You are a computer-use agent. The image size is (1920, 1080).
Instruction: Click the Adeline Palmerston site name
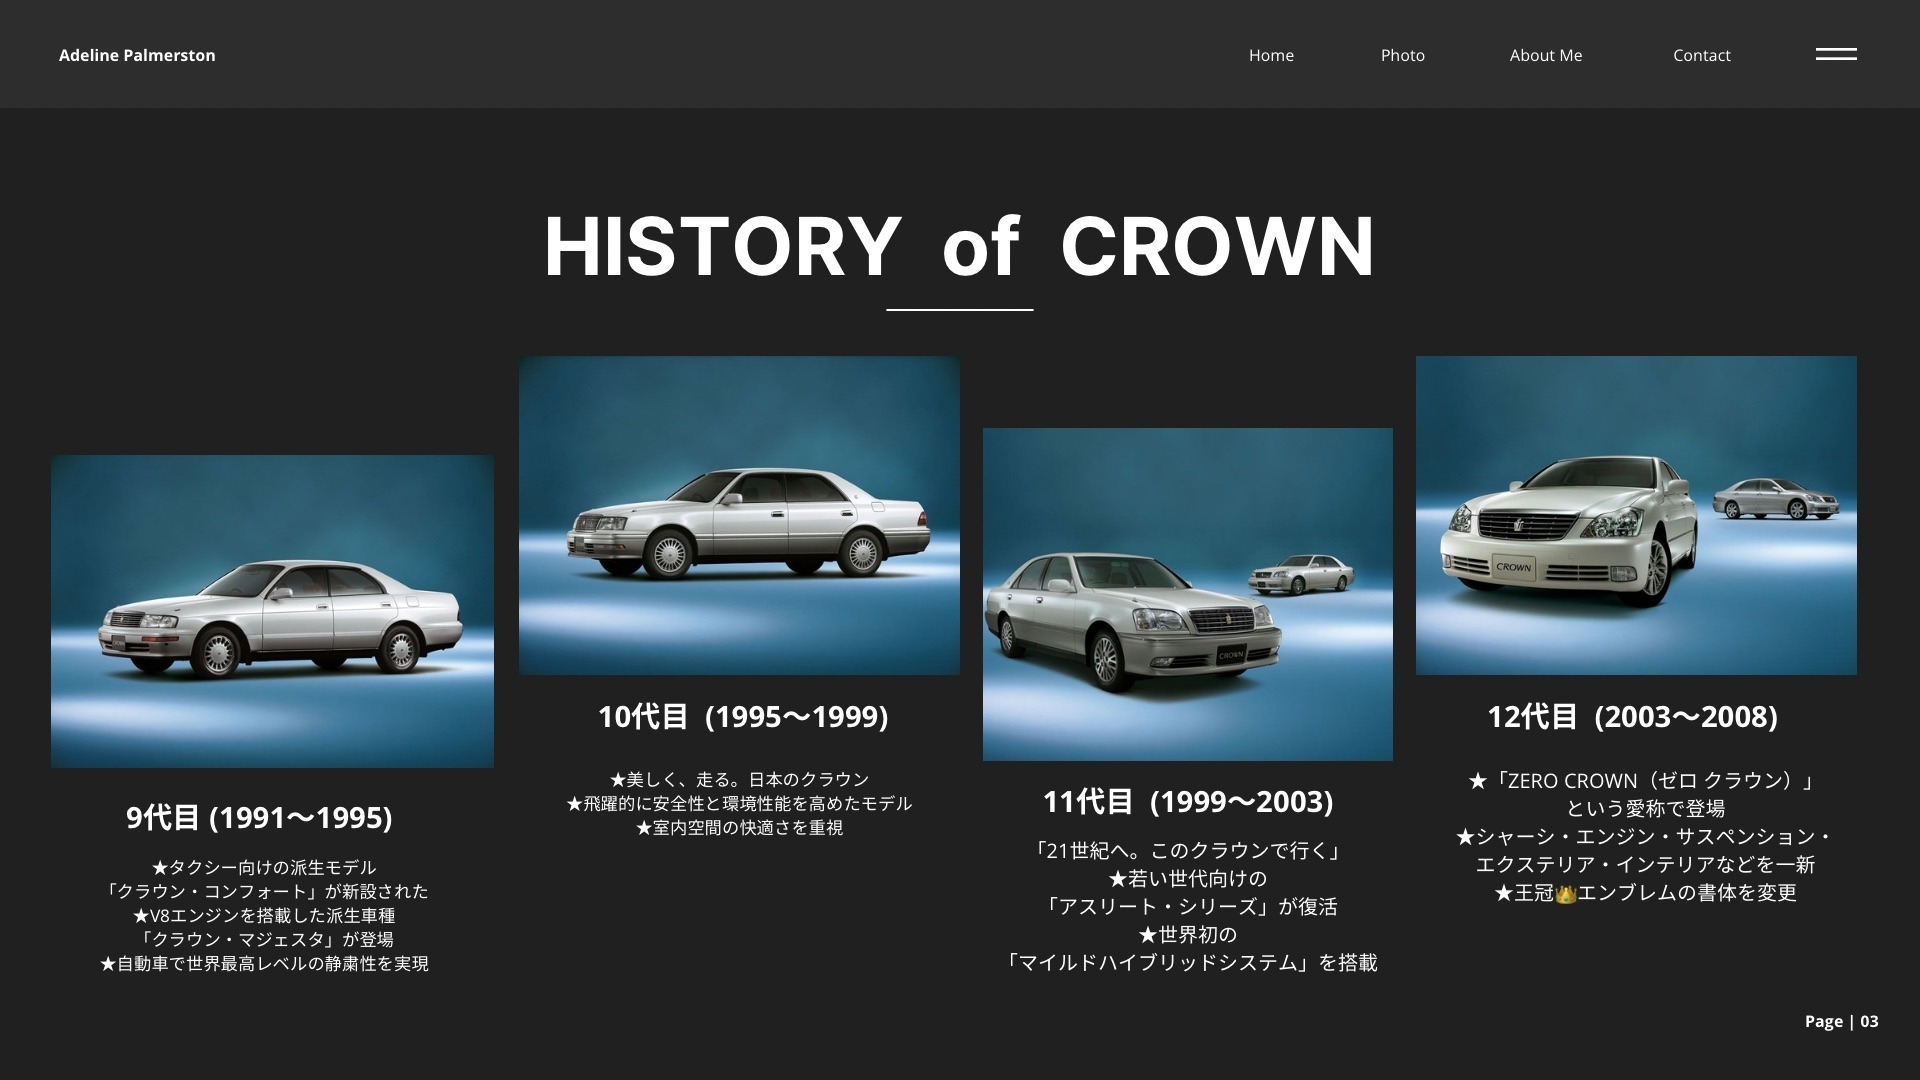coord(137,55)
